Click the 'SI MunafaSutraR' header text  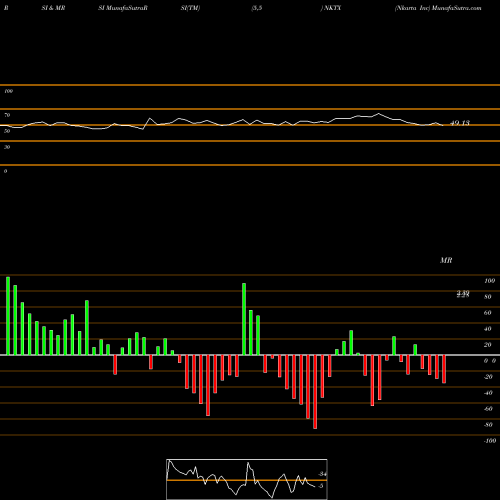point(123,8)
